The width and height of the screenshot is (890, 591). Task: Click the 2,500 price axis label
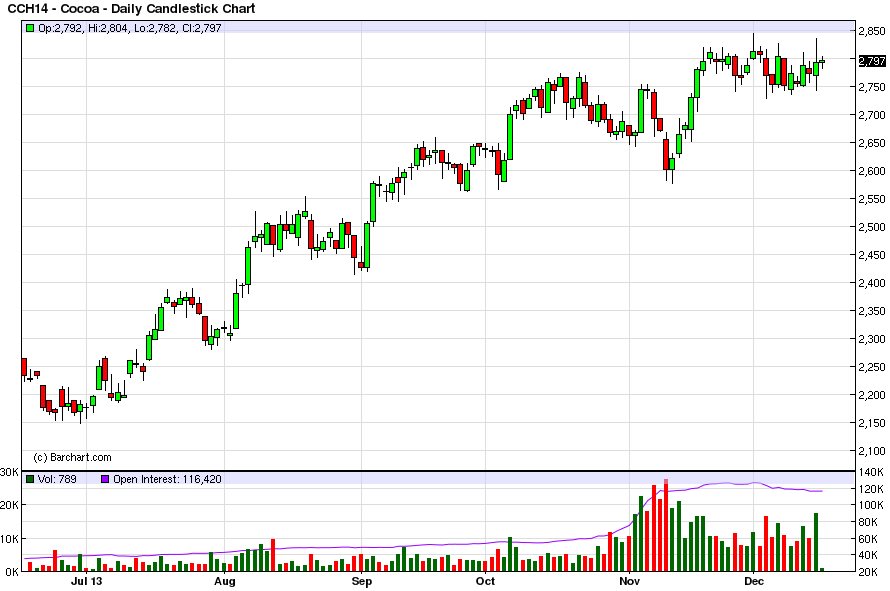(x=872, y=227)
